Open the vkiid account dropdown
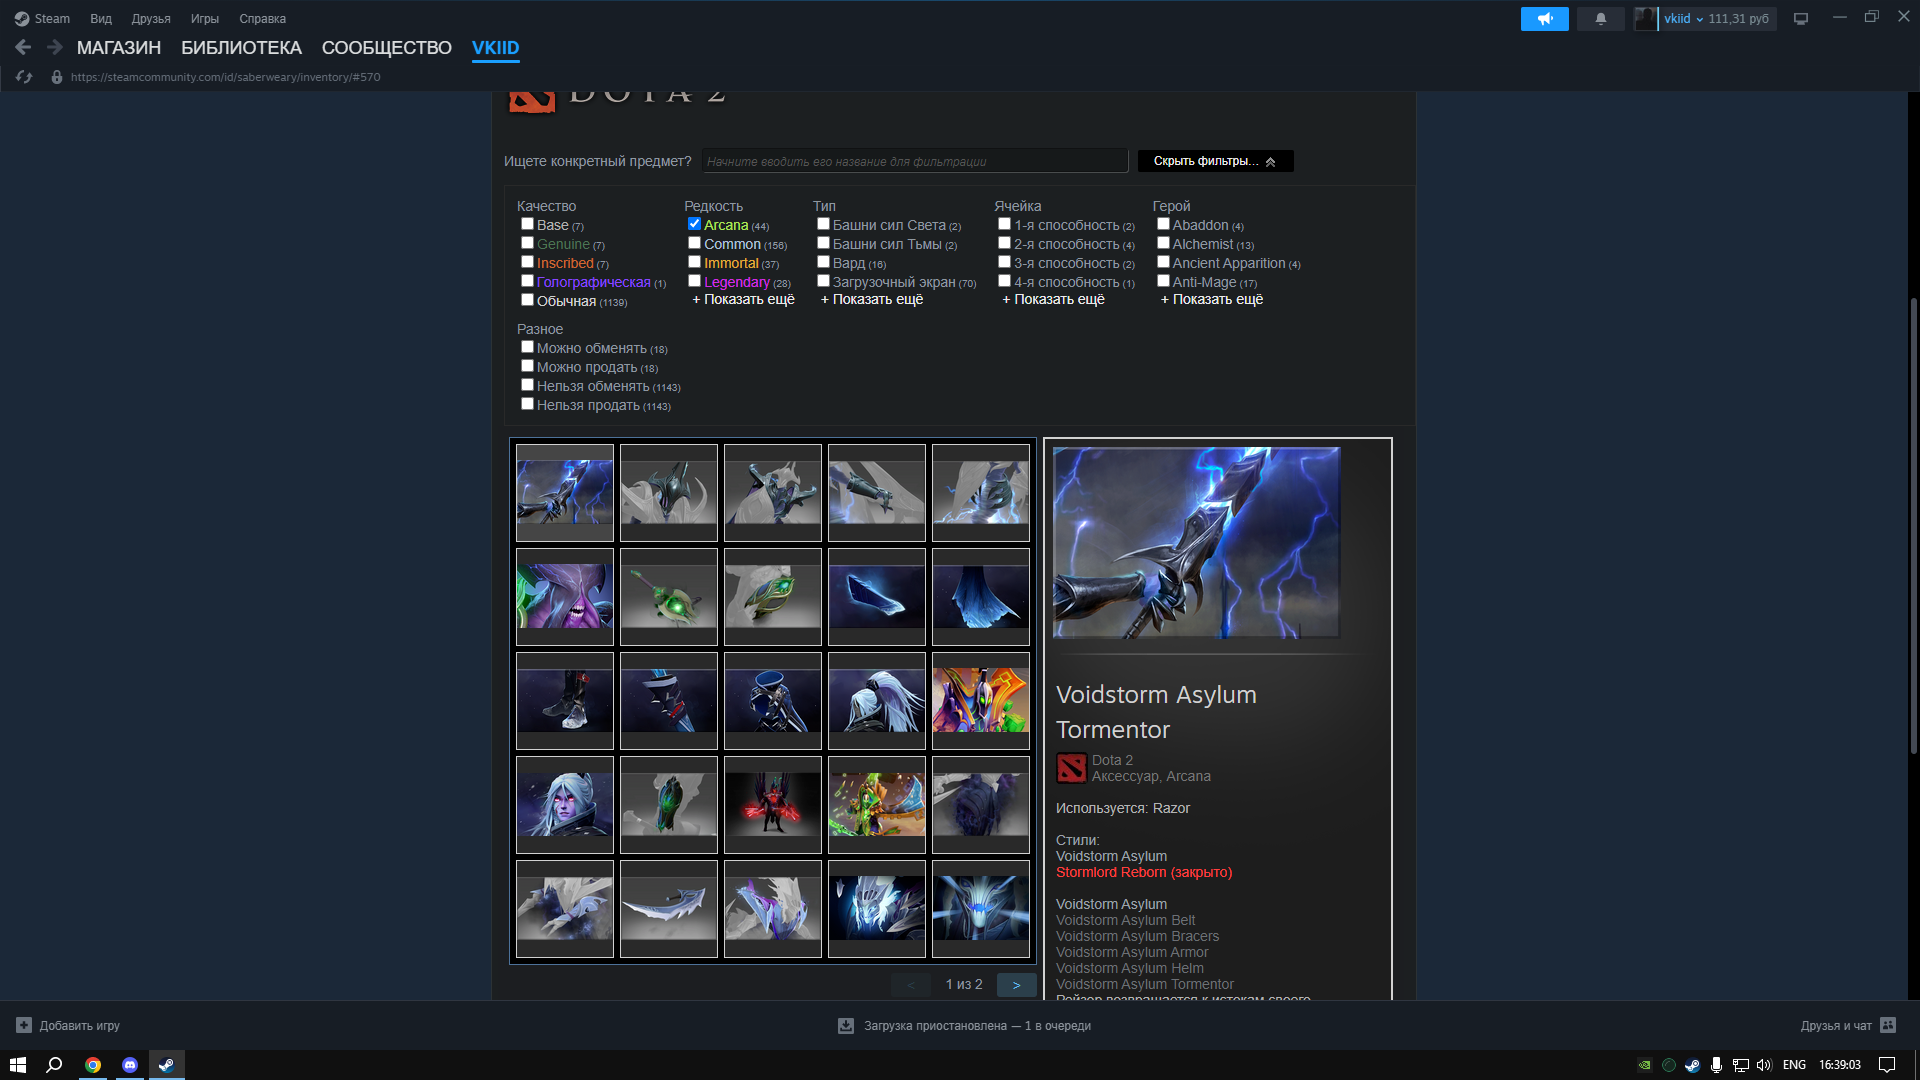Image resolution: width=1920 pixels, height=1080 pixels. click(1683, 19)
